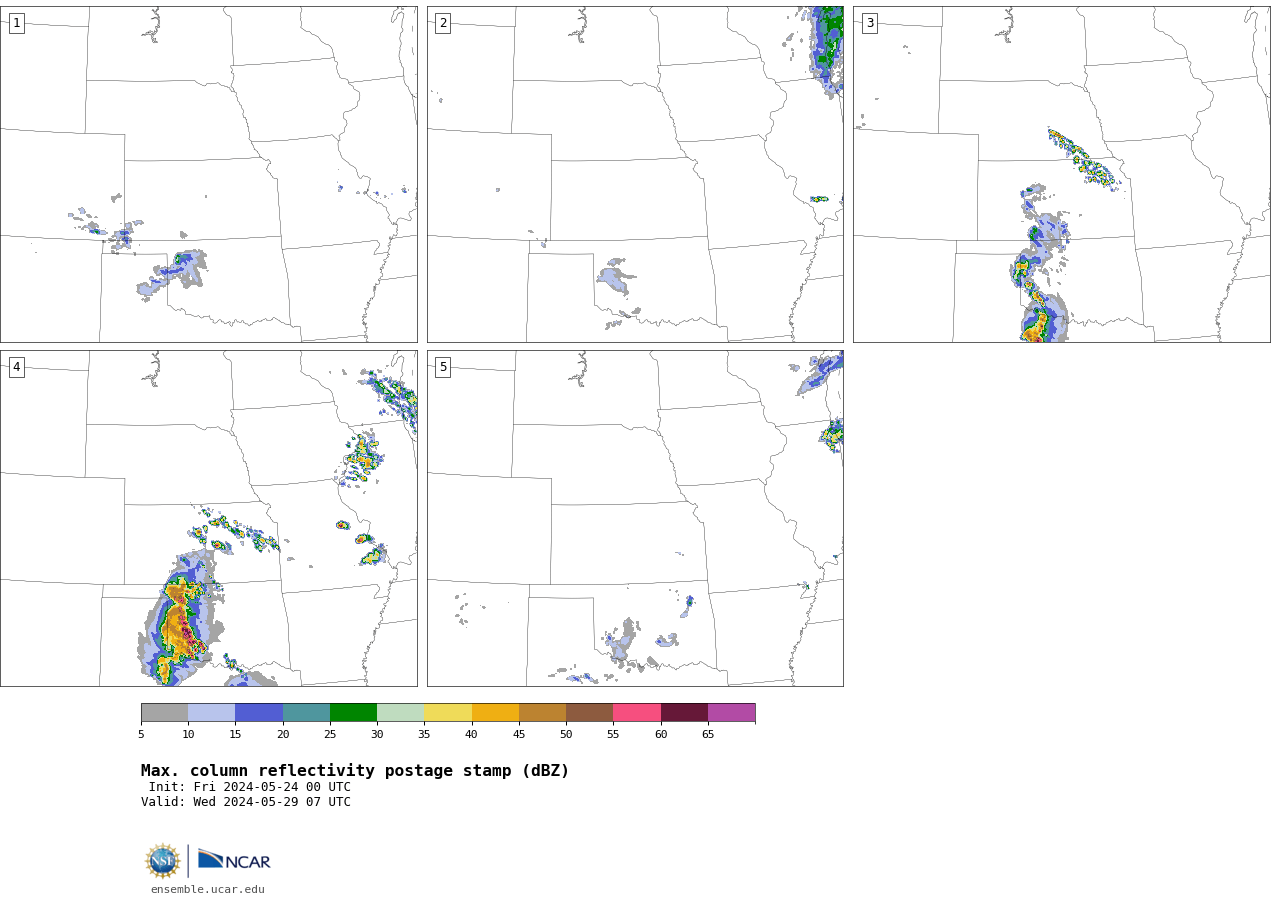The height and width of the screenshot is (901, 1280).
Task: Click the 'Max. column reflectivity postage stamp (dBZ)' title
Action: point(355,771)
